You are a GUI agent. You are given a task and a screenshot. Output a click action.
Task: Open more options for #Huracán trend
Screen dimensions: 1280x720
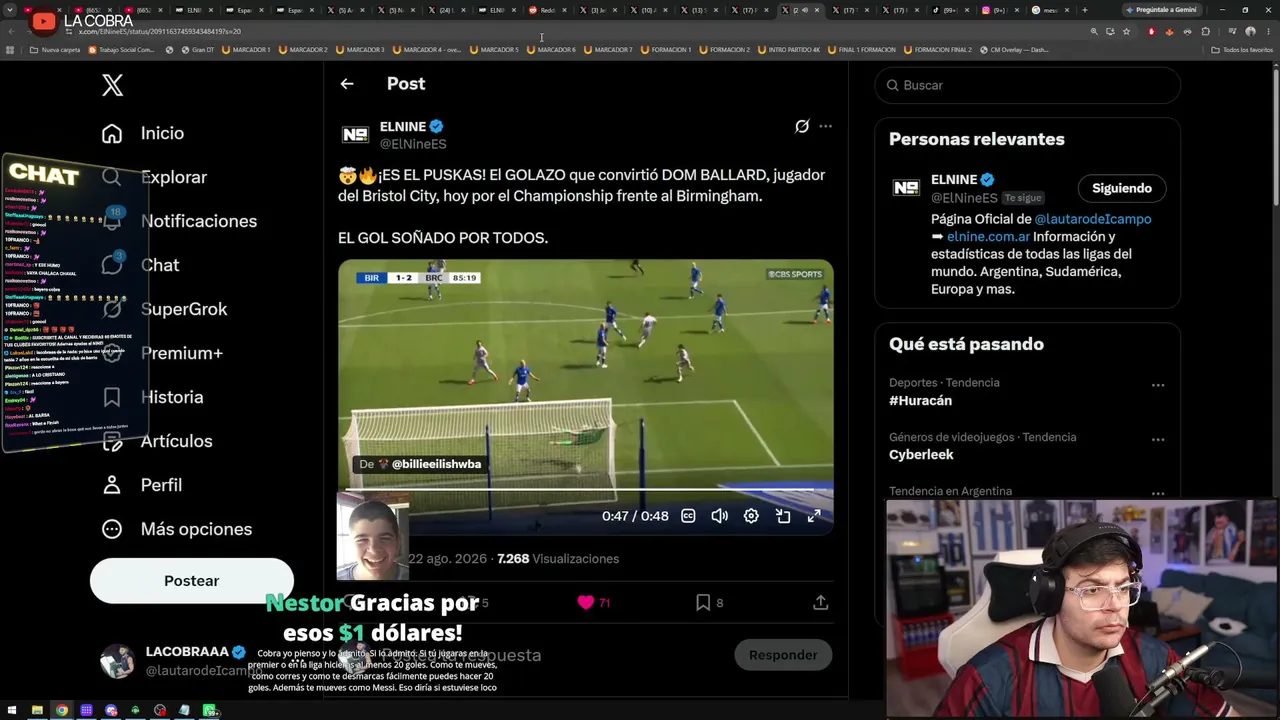pyautogui.click(x=1158, y=385)
